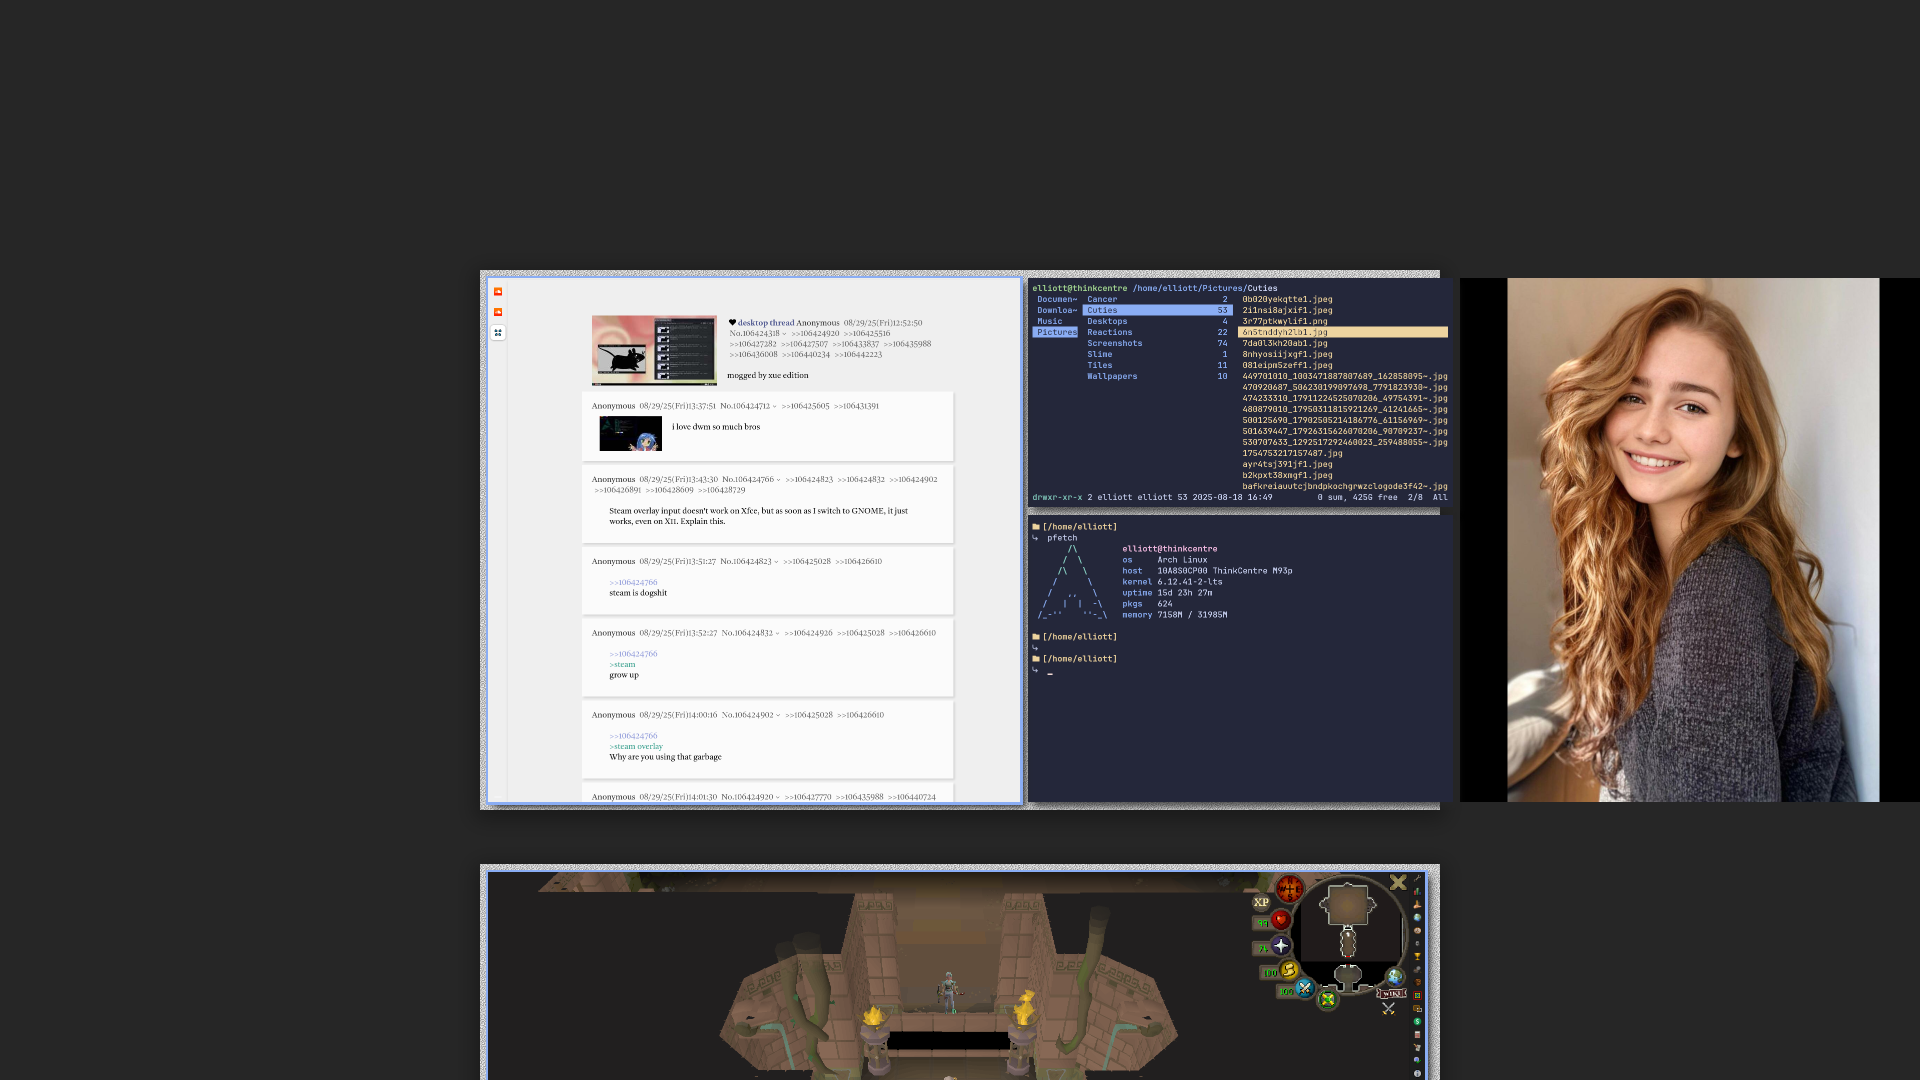Open the globe with checkmark icon in RuneLite sidebar

1417,1060
